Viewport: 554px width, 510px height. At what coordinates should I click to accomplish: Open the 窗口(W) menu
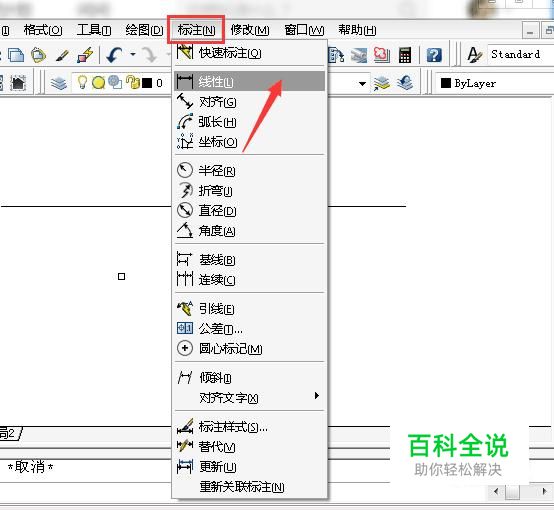[x=304, y=30]
